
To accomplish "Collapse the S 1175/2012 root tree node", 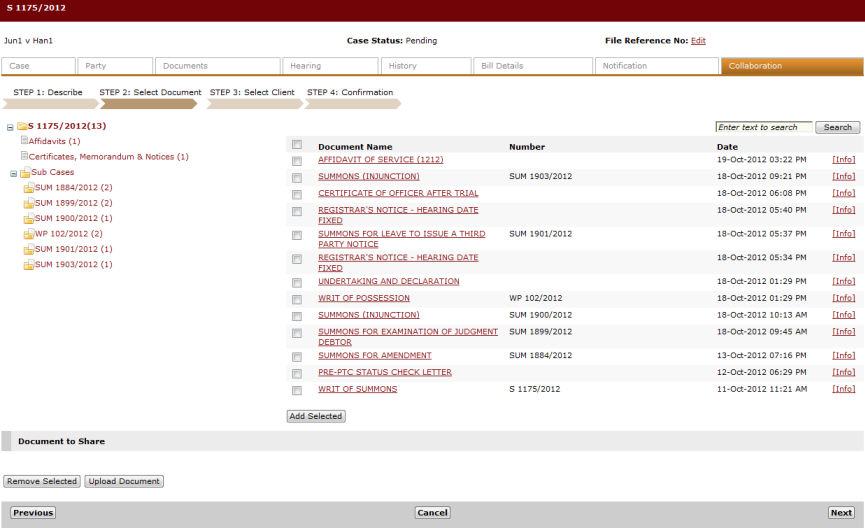I will pyautogui.click(x=9, y=127).
